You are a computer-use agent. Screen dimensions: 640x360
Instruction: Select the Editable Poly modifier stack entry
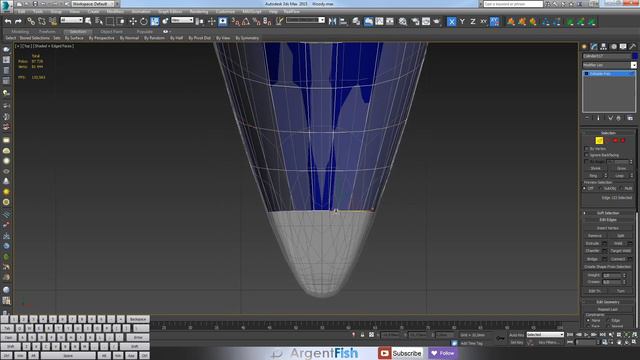click(x=609, y=74)
